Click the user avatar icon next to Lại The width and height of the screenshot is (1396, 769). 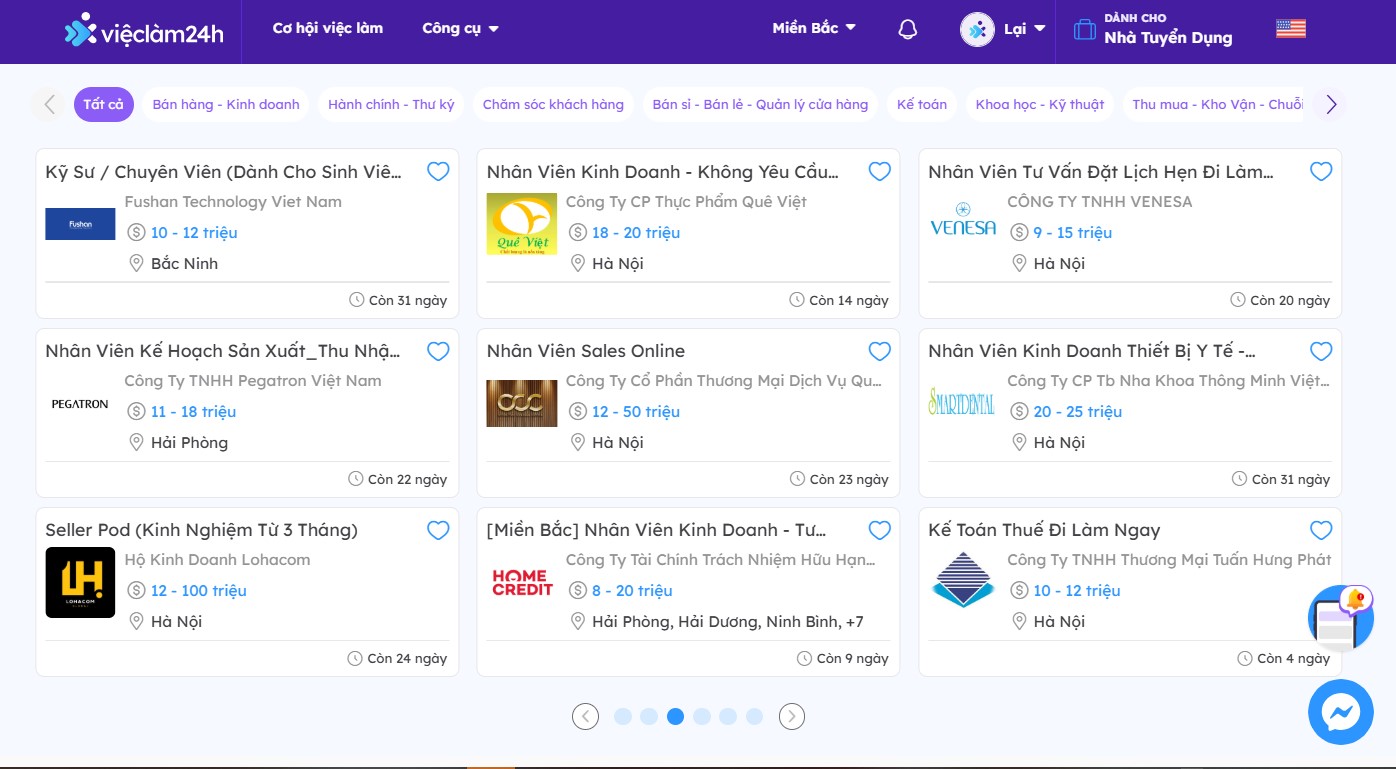pyautogui.click(x=977, y=29)
